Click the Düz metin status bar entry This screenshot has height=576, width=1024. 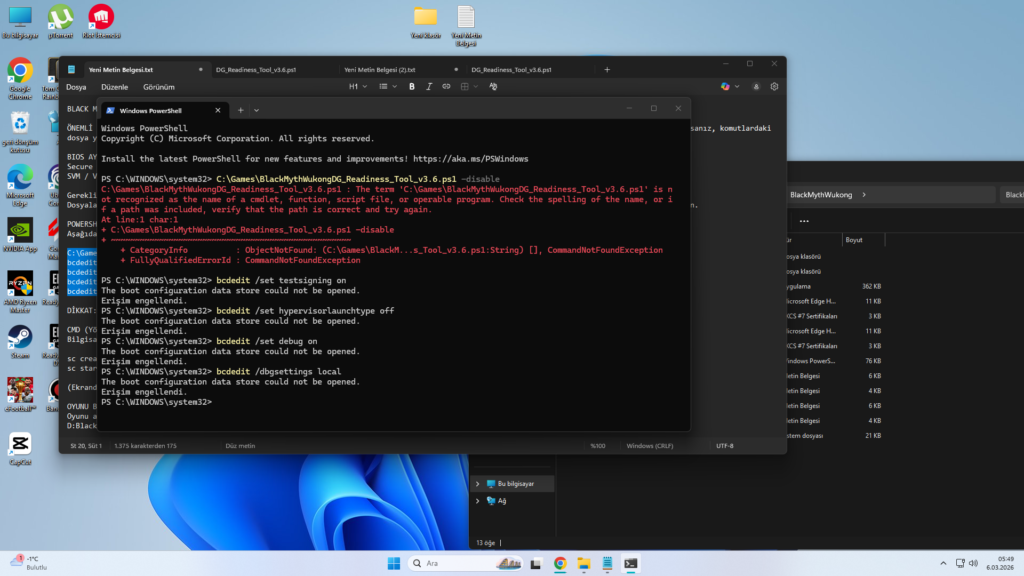[240, 446]
